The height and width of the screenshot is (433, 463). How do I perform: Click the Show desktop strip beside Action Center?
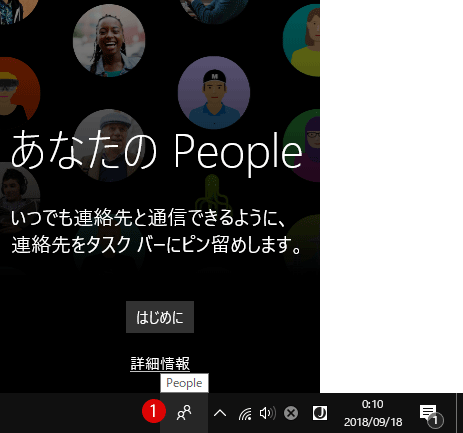(460, 413)
